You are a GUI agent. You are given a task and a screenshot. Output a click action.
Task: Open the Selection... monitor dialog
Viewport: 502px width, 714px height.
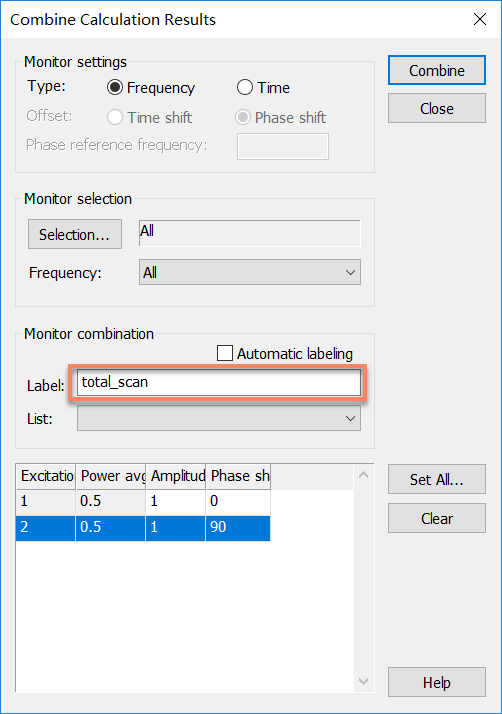[75, 234]
